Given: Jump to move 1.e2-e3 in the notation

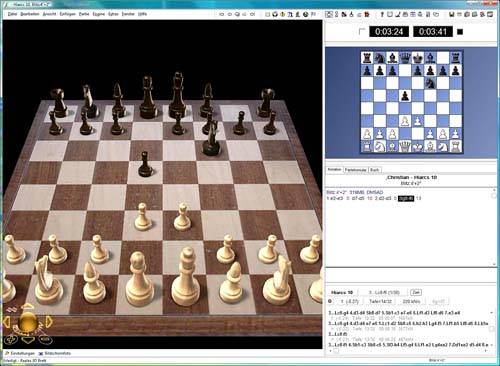Looking at the screenshot, I should tap(335, 198).
